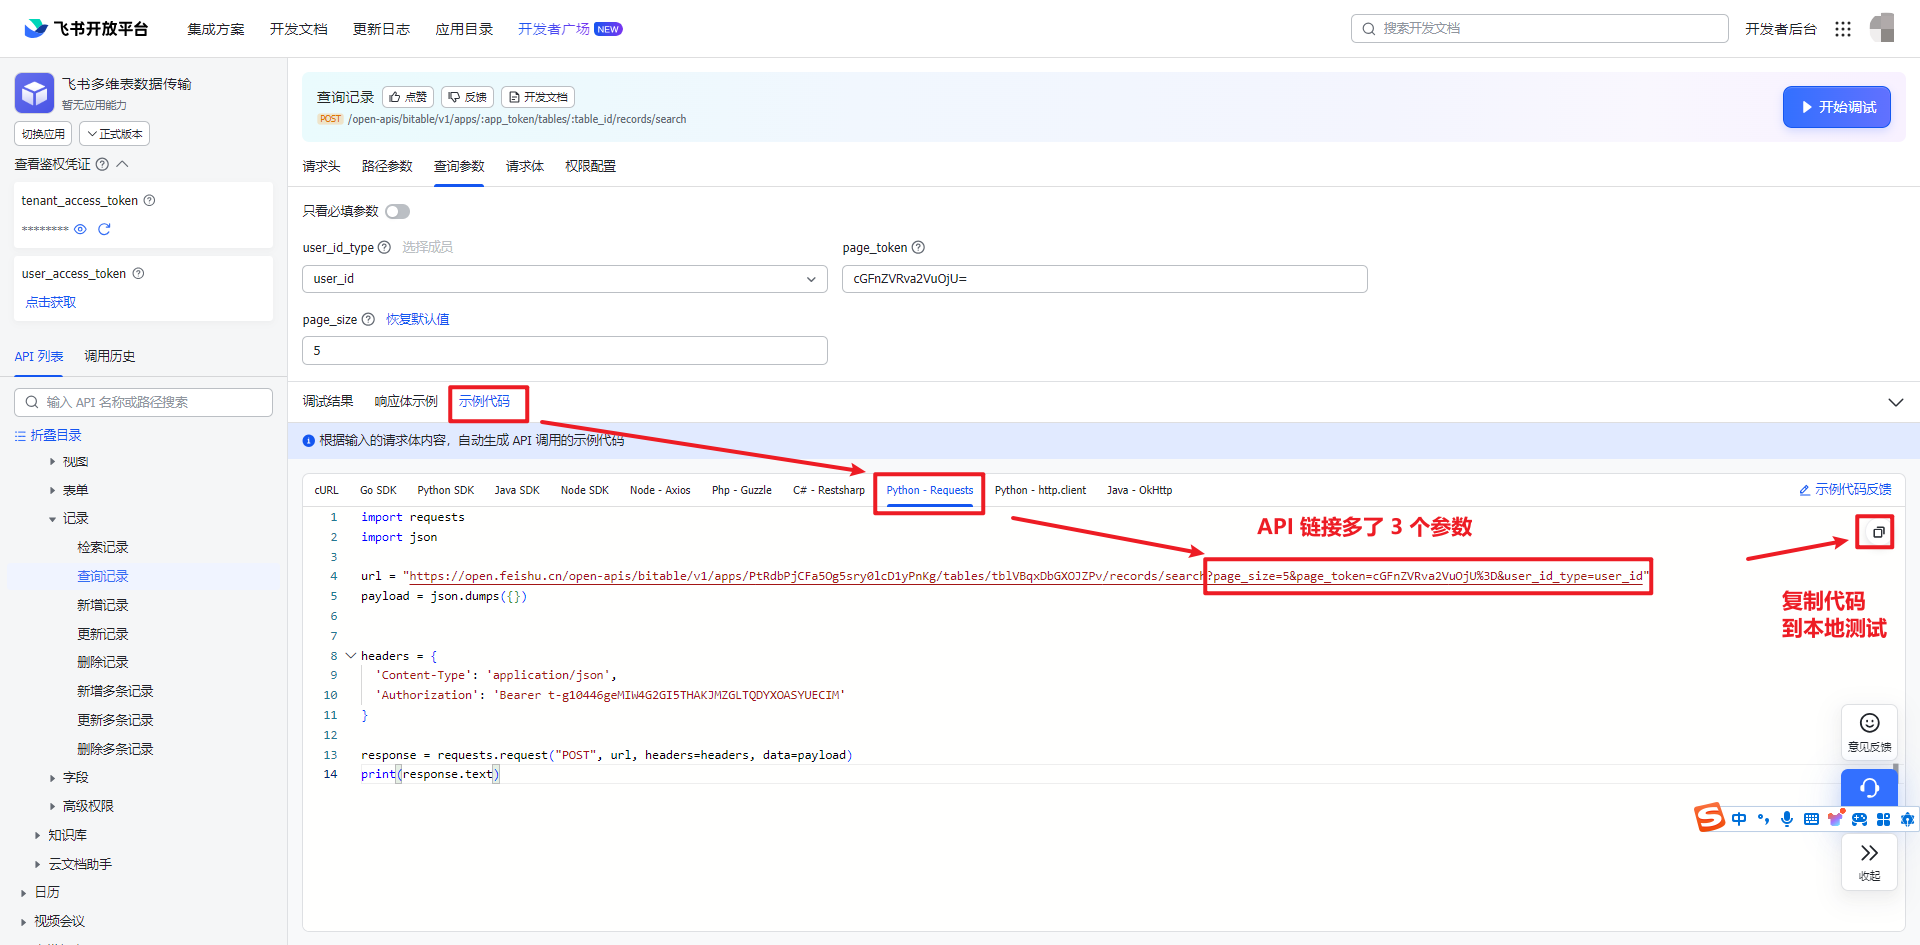Viewport: 1920px width, 945px height.
Task: Click 点击获取 link for user token
Action: 51,302
